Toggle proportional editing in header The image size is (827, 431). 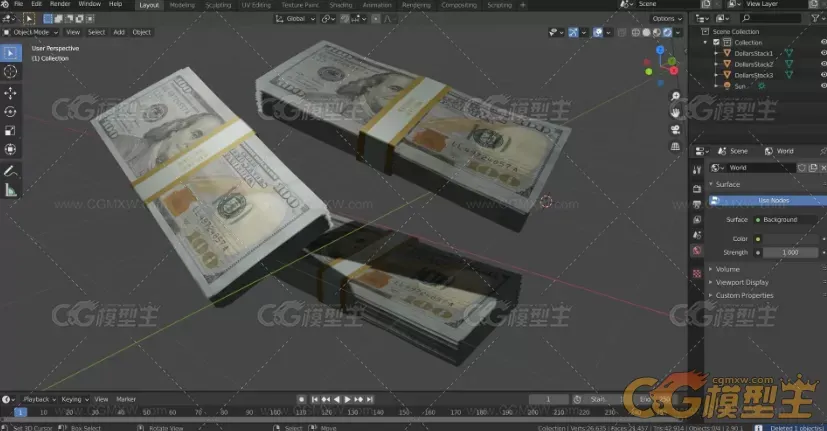[x=376, y=19]
